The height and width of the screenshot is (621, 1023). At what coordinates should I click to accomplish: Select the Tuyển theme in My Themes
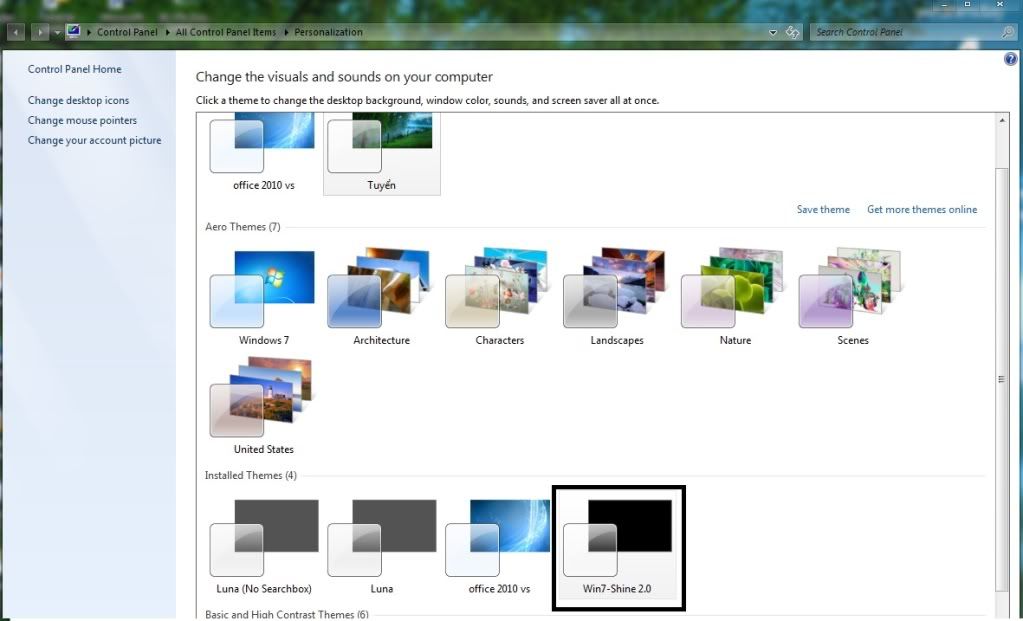tap(382, 154)
